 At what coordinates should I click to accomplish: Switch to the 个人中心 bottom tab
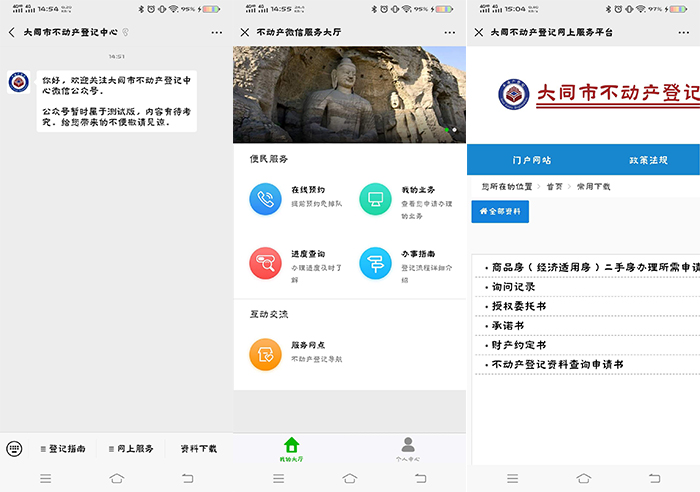407,448
